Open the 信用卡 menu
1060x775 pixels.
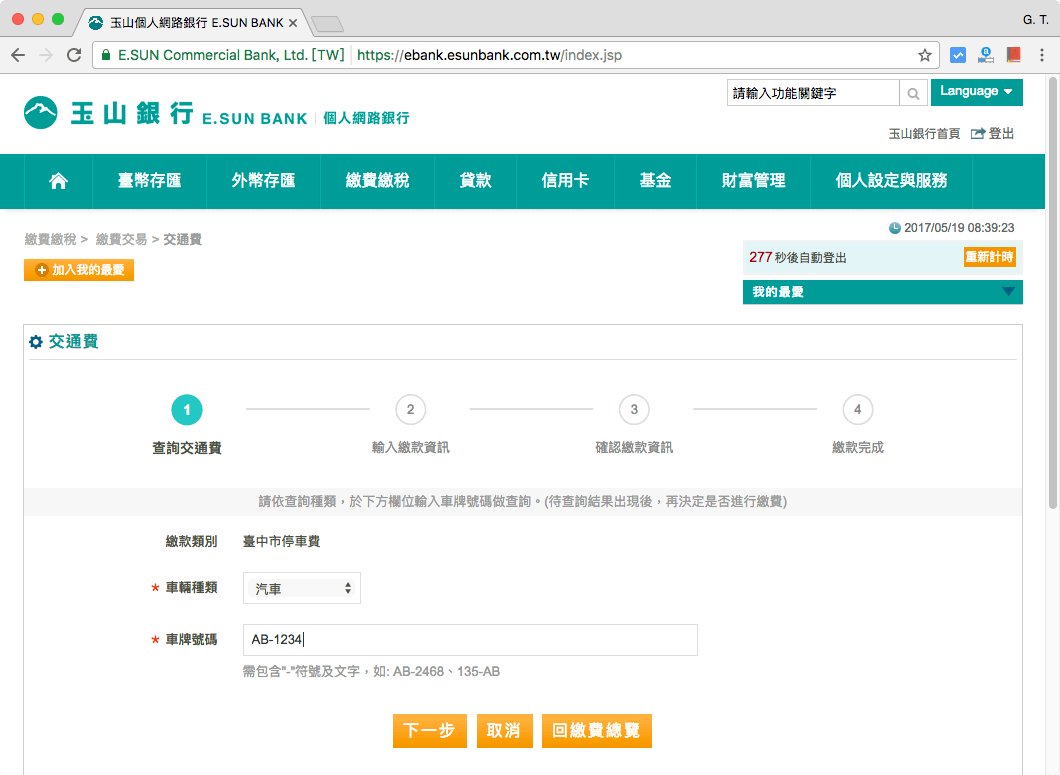565,181
